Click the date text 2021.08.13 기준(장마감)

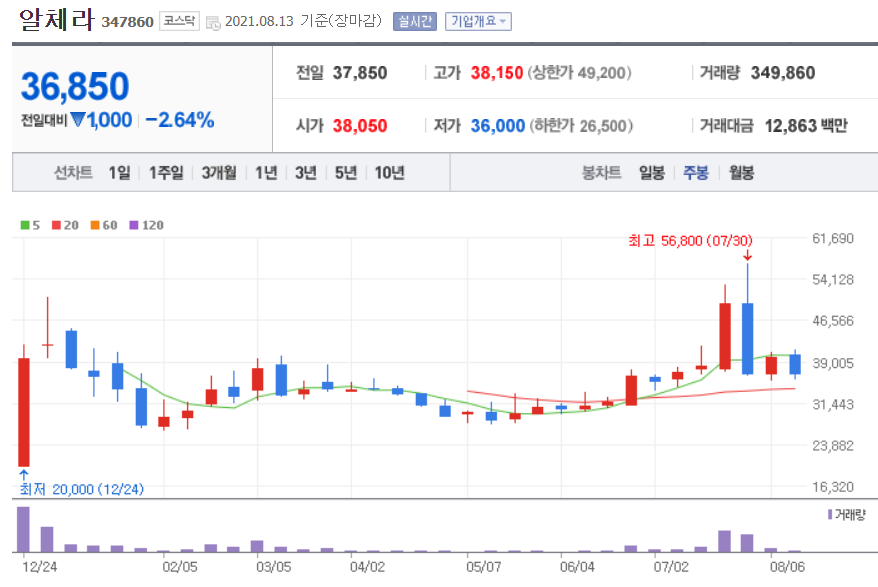(303, 21)
